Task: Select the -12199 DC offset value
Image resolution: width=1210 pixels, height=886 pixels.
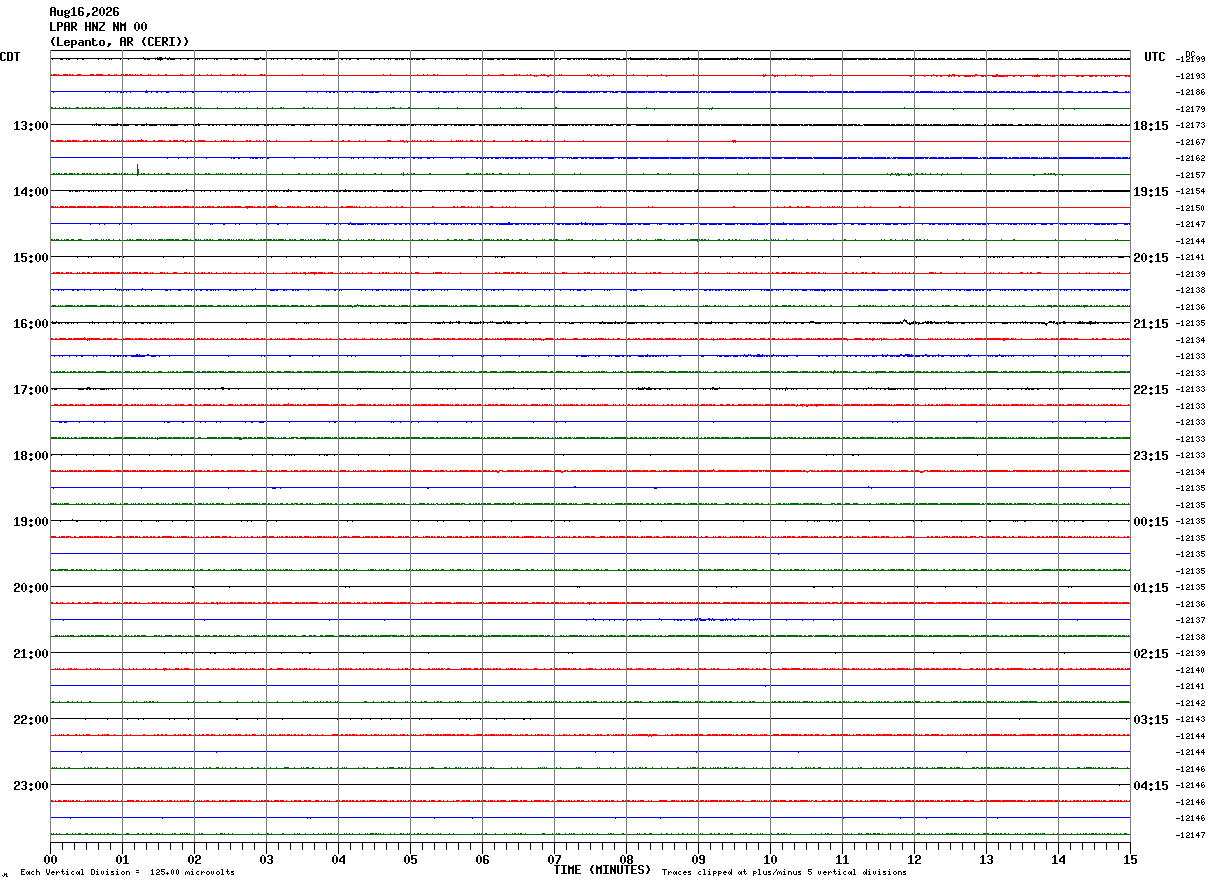Action: (x=1191, y=59)
